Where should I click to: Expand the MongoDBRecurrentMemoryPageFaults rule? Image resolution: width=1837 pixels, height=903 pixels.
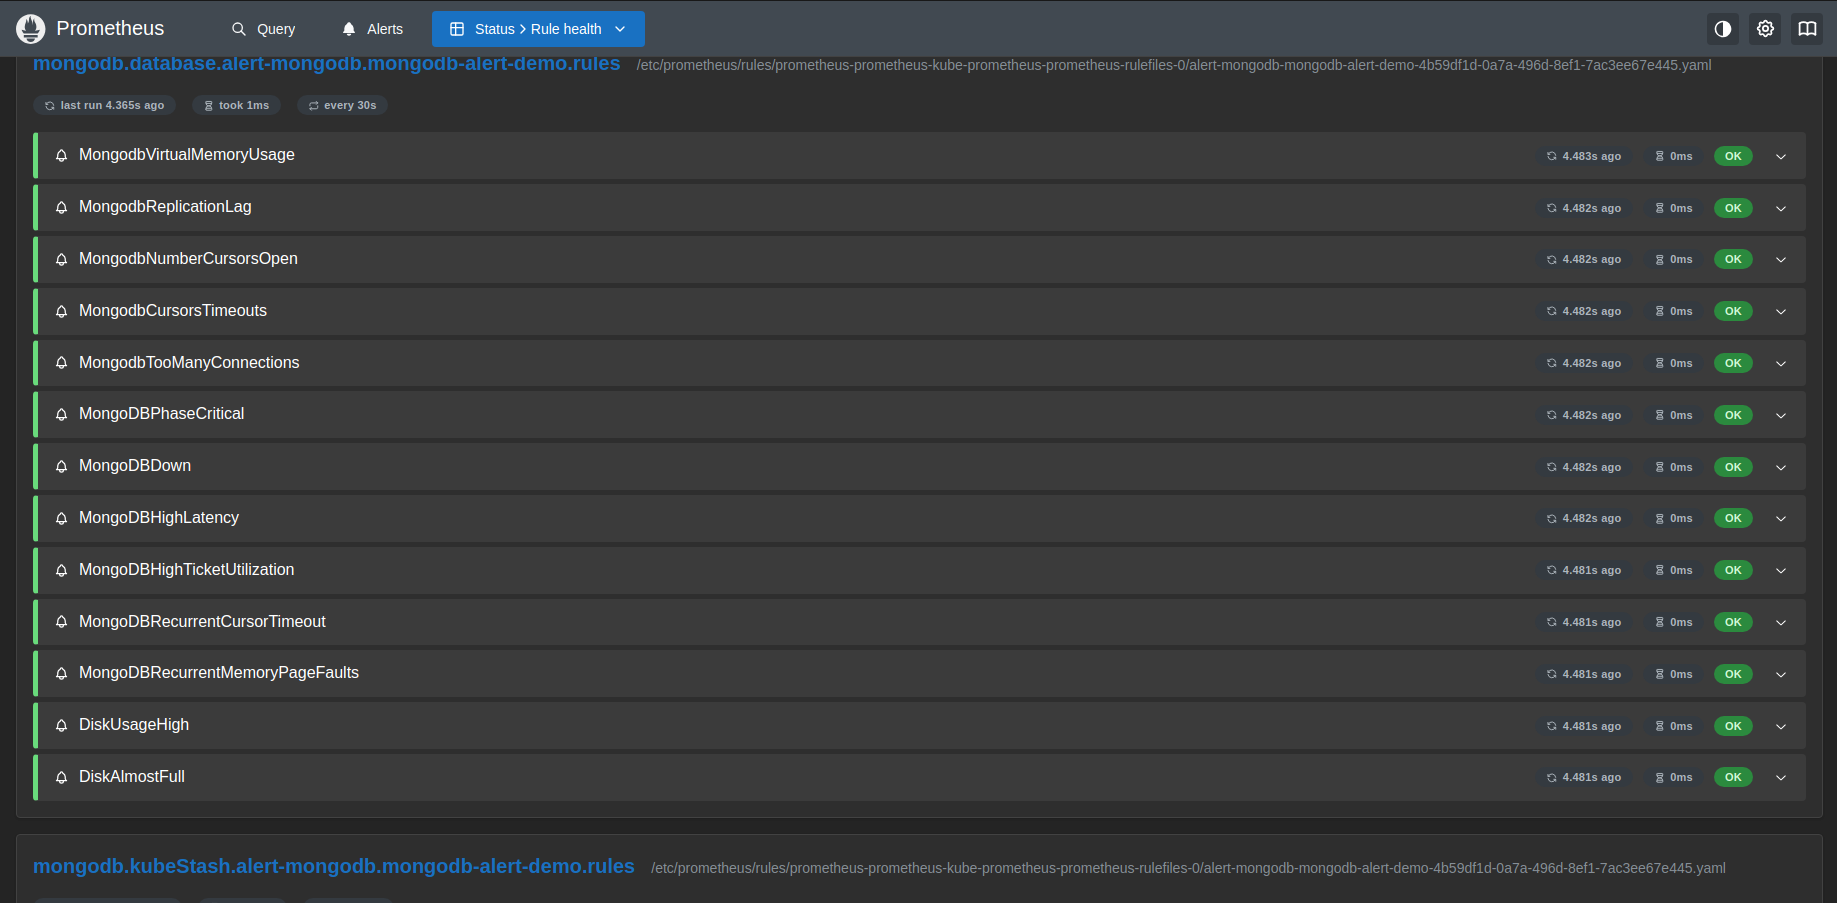coord(1781,674)
